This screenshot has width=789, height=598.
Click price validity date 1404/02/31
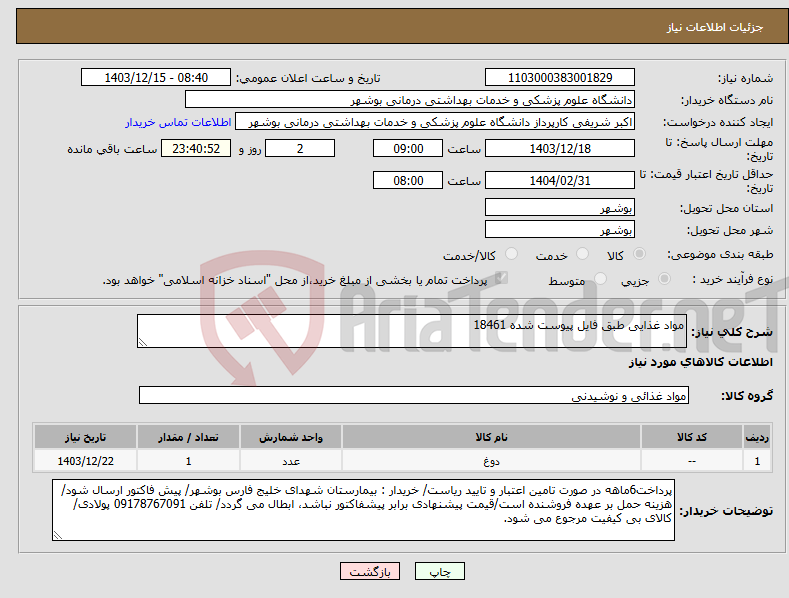click(x=560, y=180)
